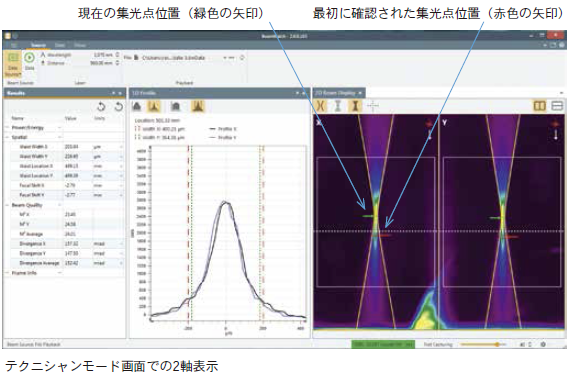Viewport: 570px width, 380px height.
Task: Adjust the Wavelength spinner arrows
Action: tap(117, 55)
